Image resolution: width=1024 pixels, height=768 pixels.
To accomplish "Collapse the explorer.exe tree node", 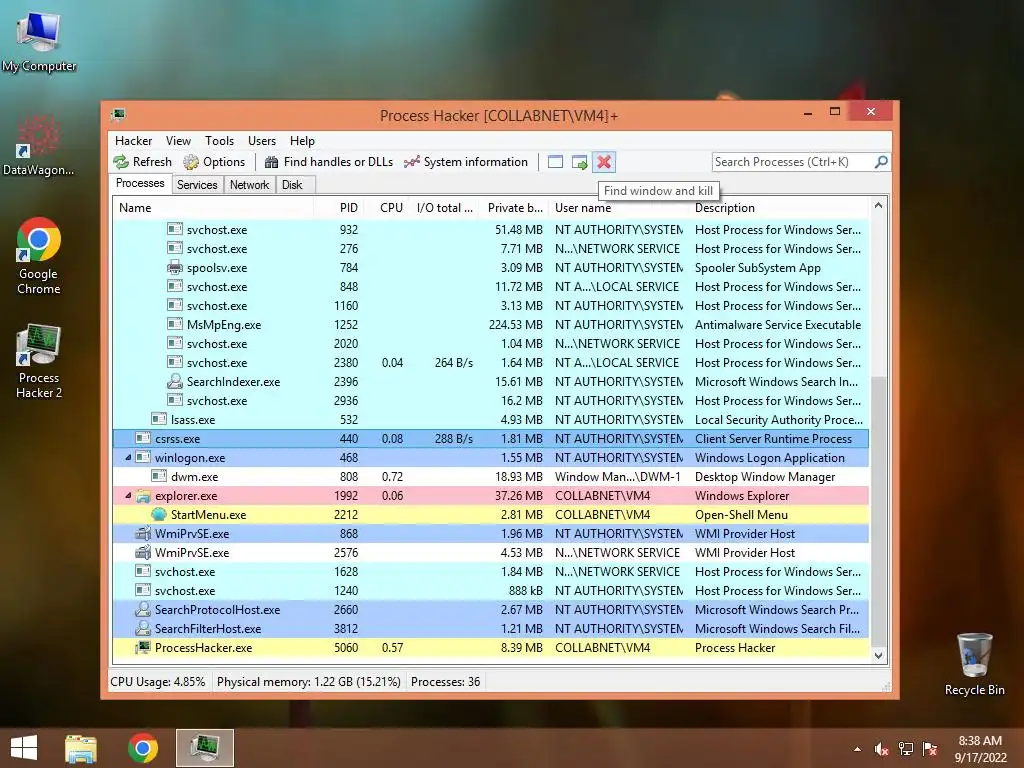I will click(x=128, y=496).
